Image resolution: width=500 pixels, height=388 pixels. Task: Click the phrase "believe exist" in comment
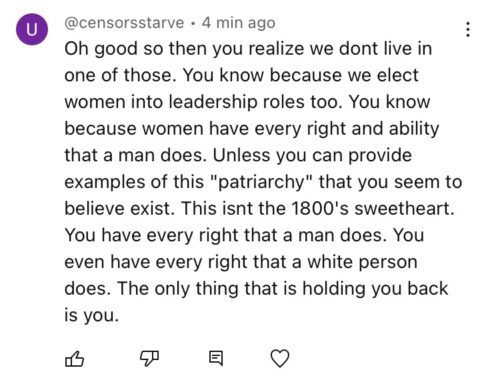tap(118, 209)
